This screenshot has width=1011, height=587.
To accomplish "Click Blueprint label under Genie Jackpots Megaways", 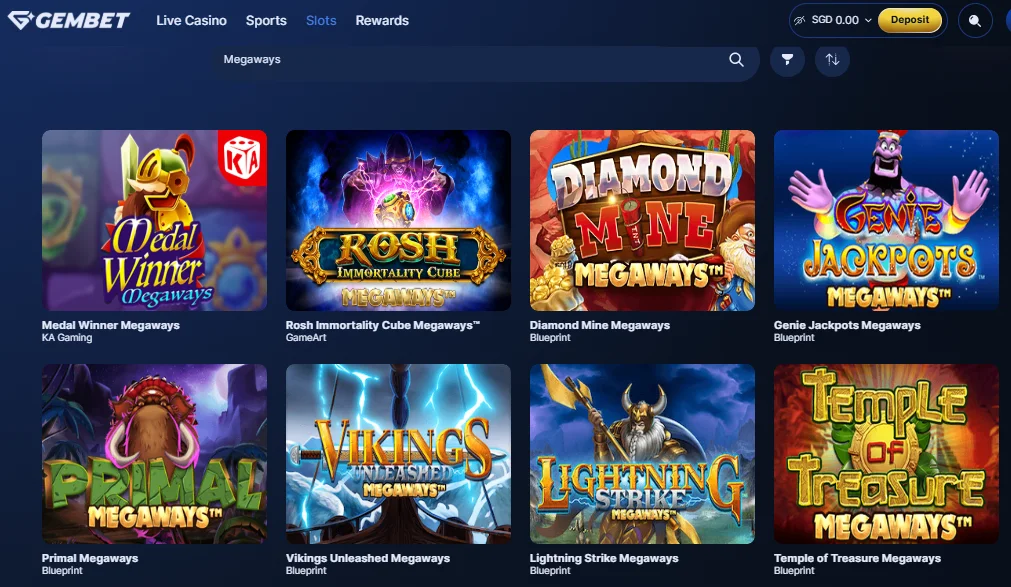I will (x=794, y=337).
